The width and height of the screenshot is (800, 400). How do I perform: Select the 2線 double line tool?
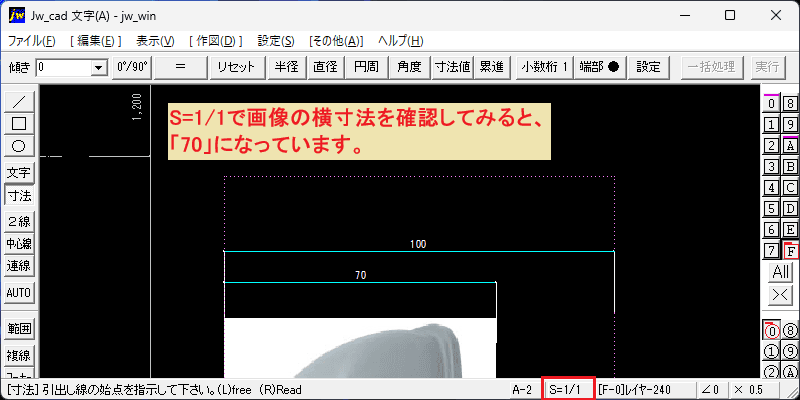pyautogui.click(x=19, y=221)
